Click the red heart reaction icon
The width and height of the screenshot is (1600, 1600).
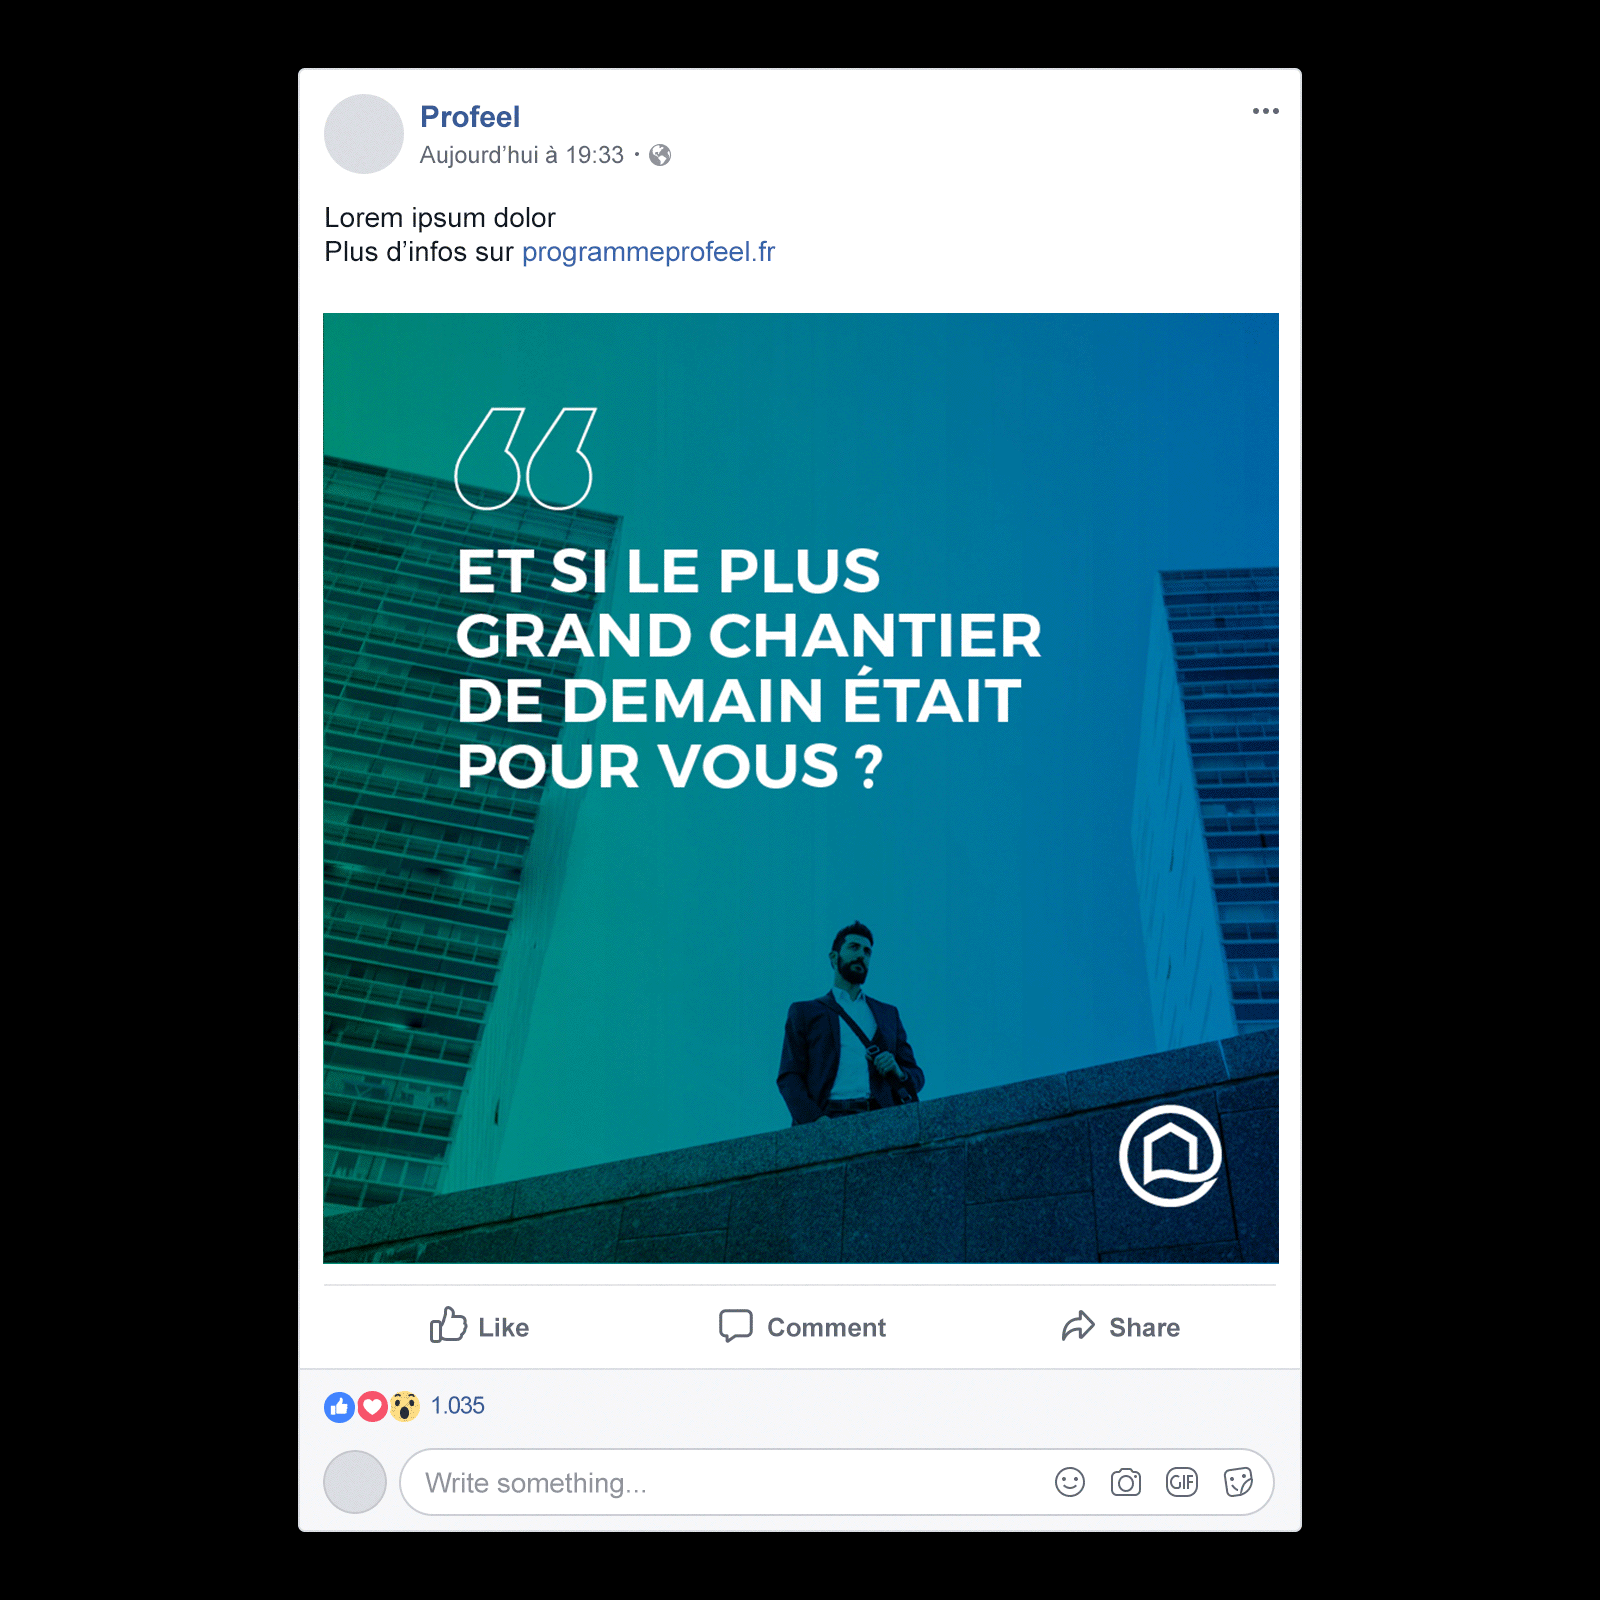[x=372, y=1407]
